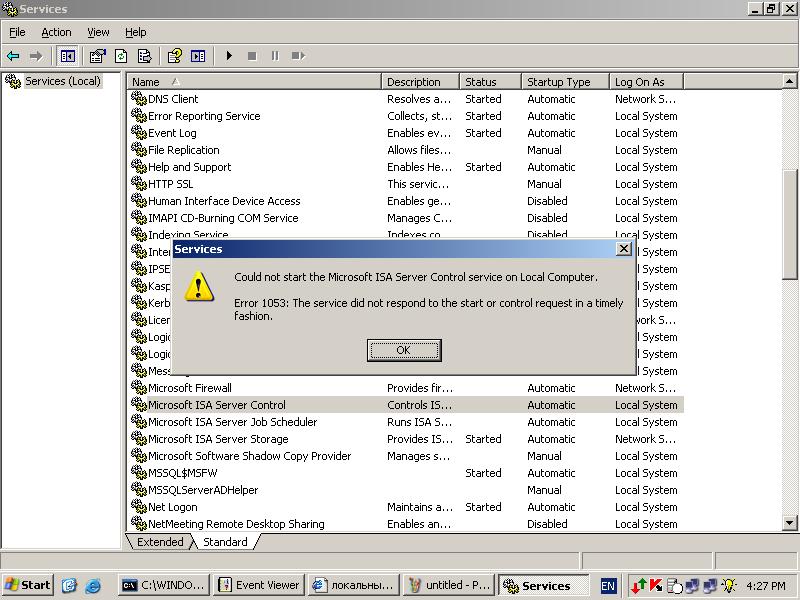This screenshot has width=800, height=600.
Task: Click the Back arrow toolbar icon
Action: [13, 56]
